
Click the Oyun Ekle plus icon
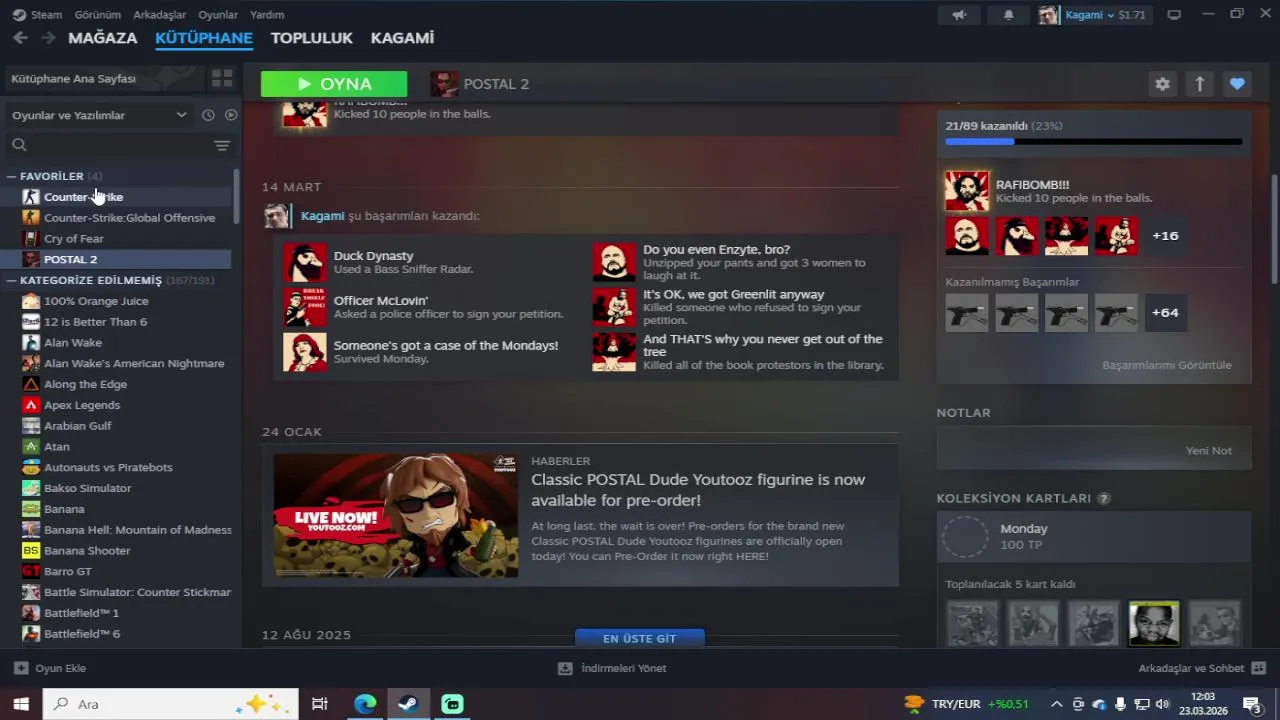click(21, 668)
